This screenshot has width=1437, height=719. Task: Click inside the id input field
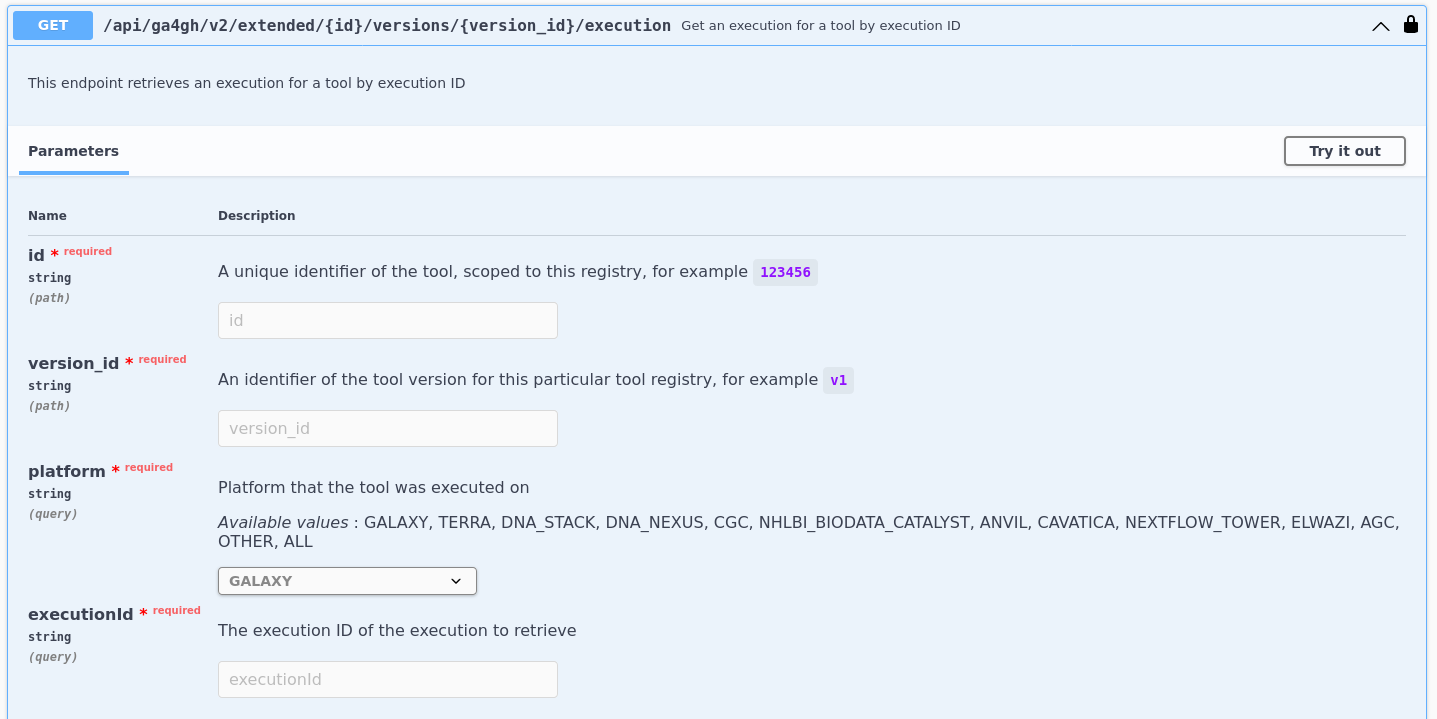coord(387,320)
